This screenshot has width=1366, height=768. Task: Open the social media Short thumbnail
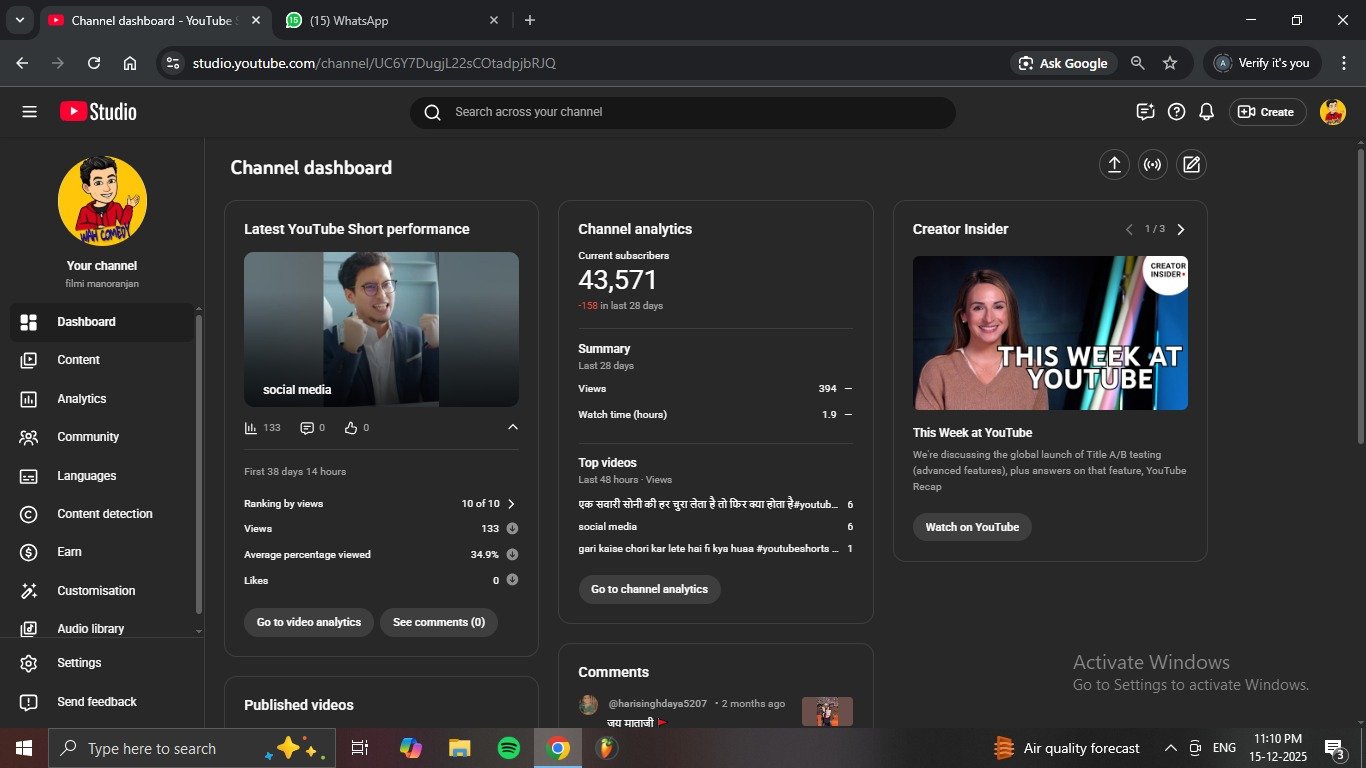381,329
